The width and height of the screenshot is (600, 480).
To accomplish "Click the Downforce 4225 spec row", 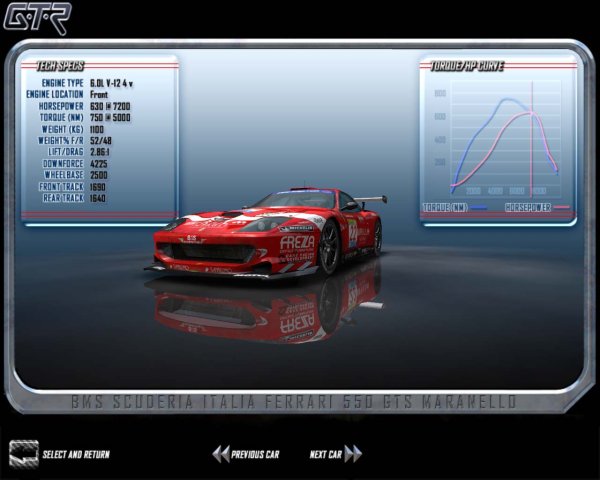I will (x=90, y=162).
